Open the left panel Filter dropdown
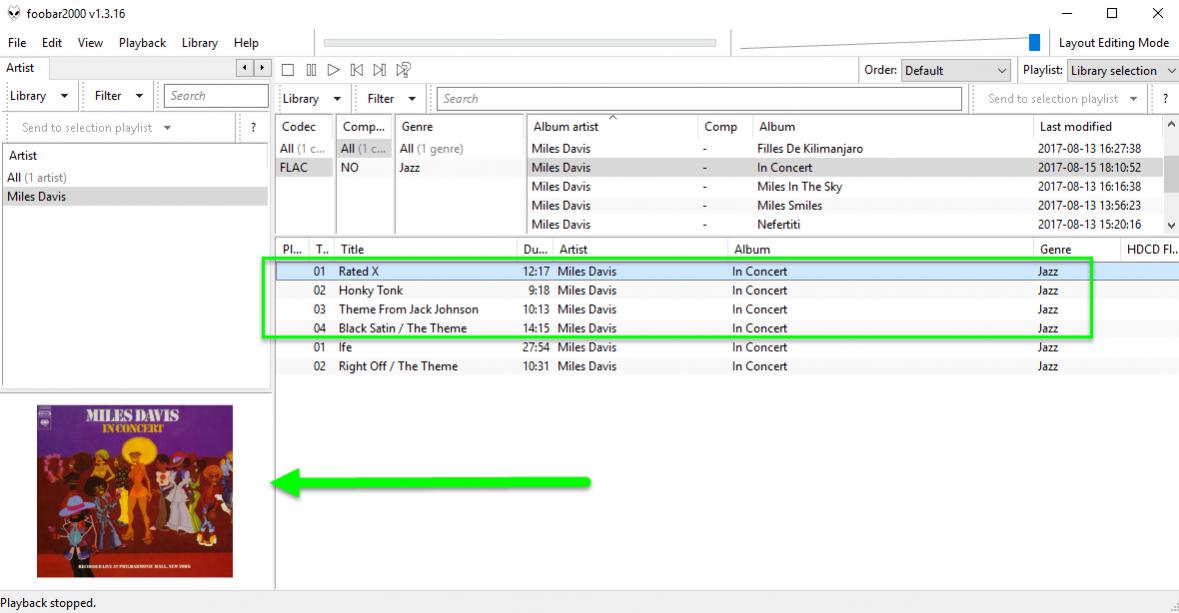 click(x=119, y=96)
